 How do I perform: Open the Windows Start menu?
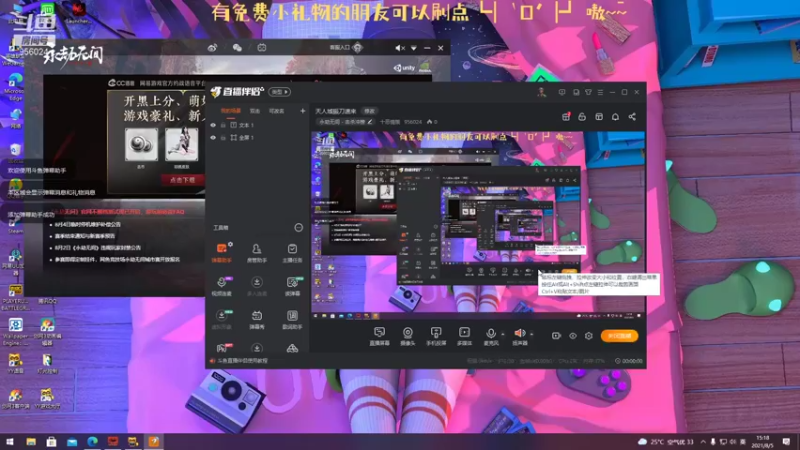(10, 441)
